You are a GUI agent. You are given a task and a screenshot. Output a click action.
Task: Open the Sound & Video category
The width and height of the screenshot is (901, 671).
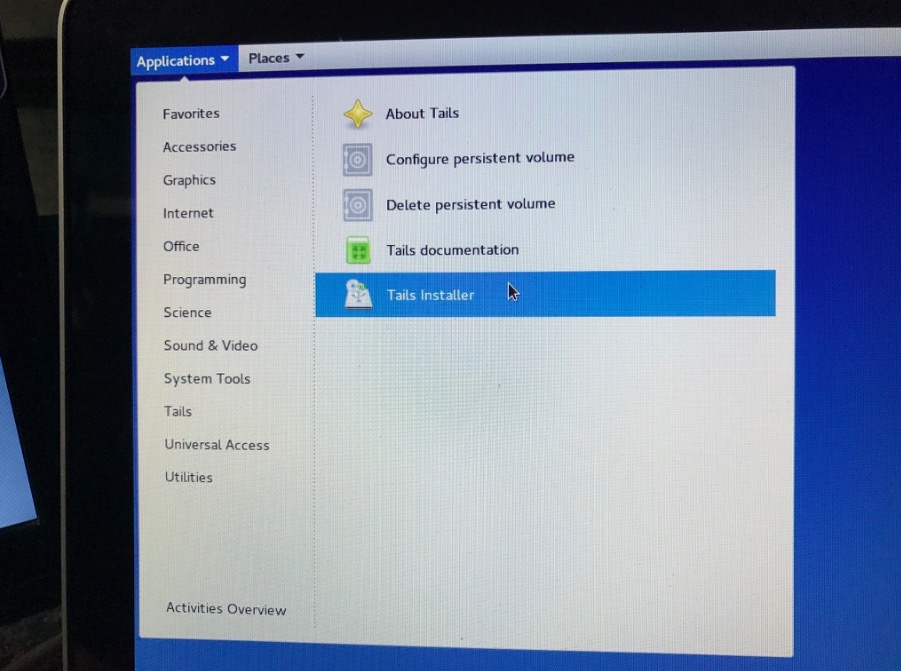click(210, 346)
